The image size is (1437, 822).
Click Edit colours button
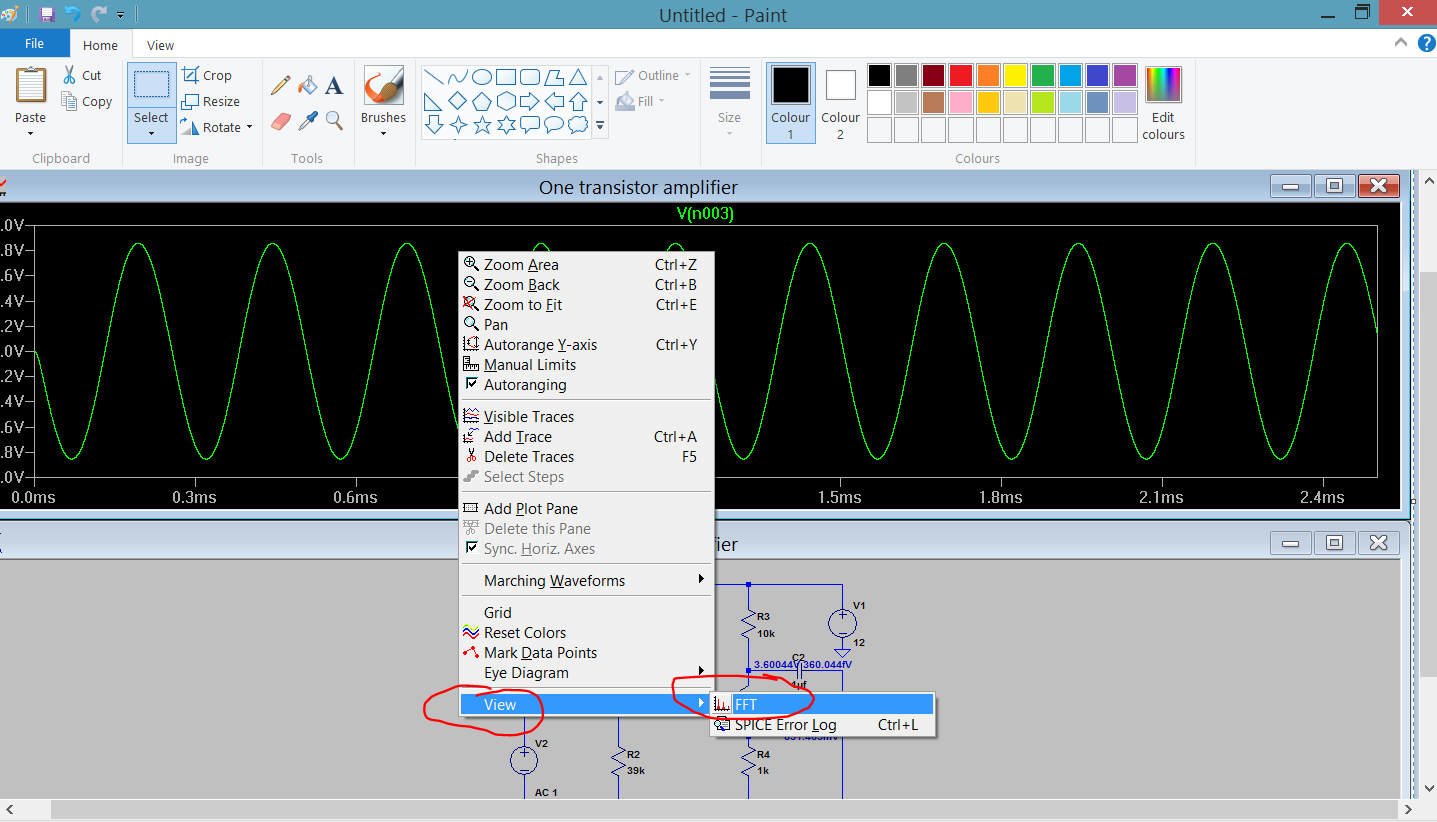(1163, 103)
